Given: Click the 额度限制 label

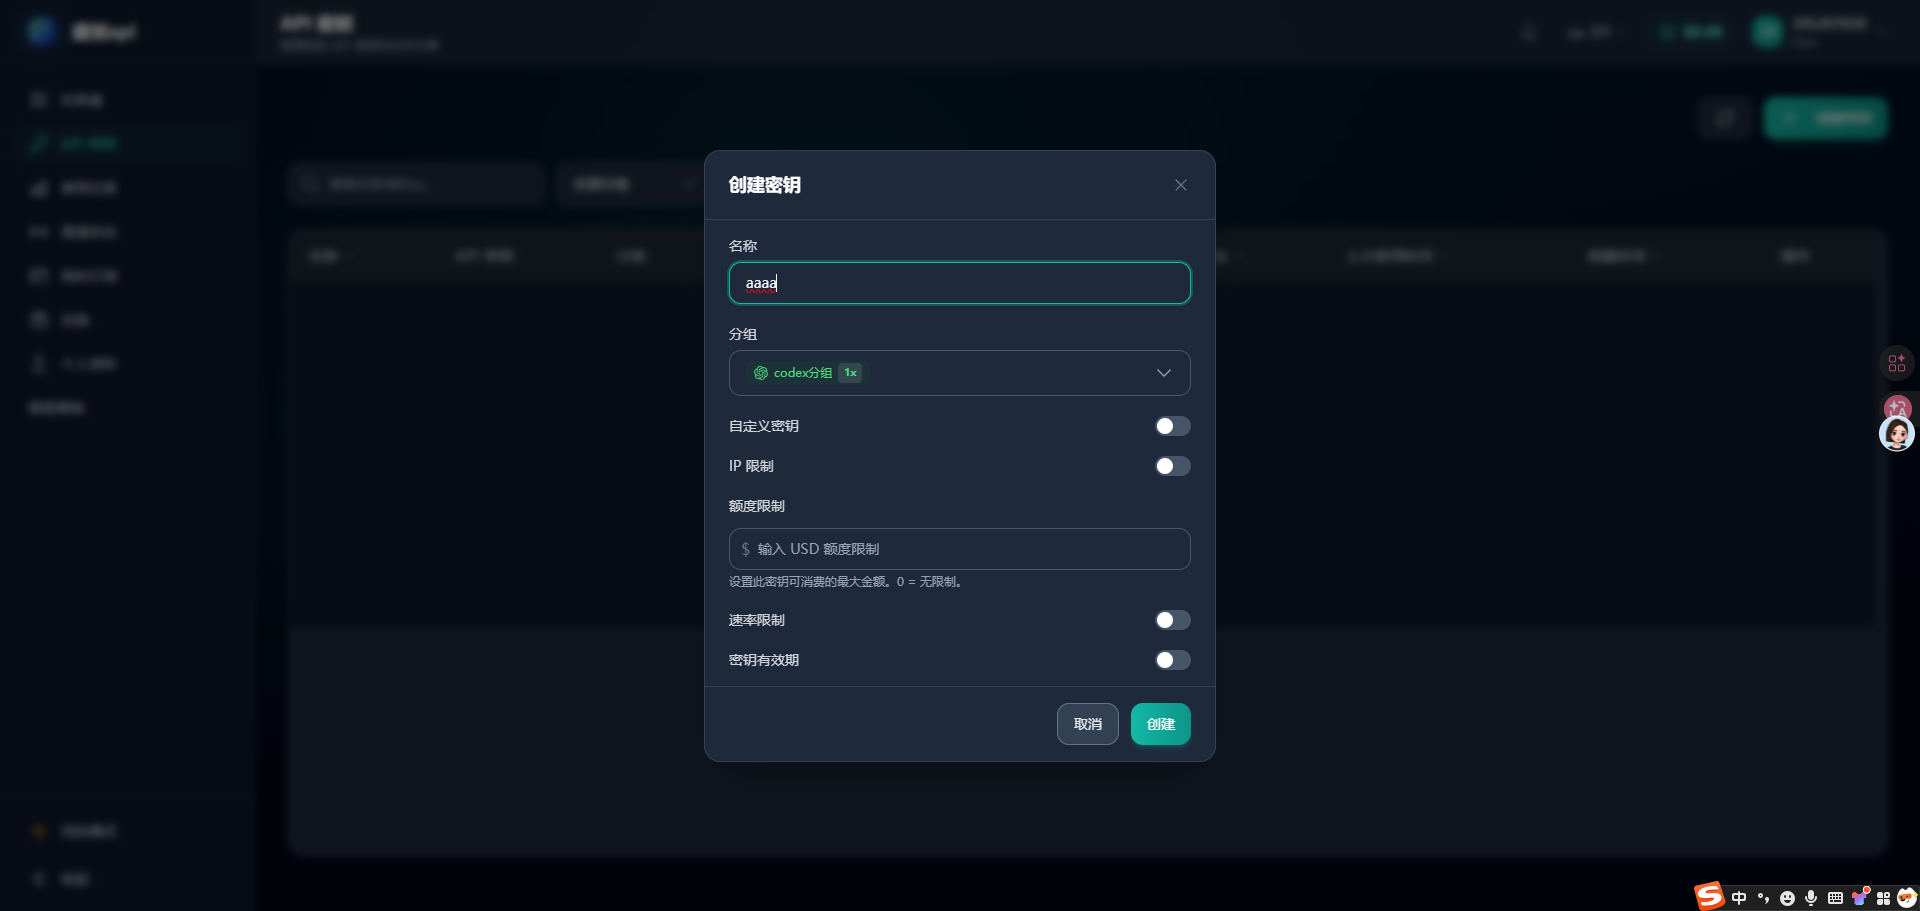Looking at the screenshot, I should 757,506.
